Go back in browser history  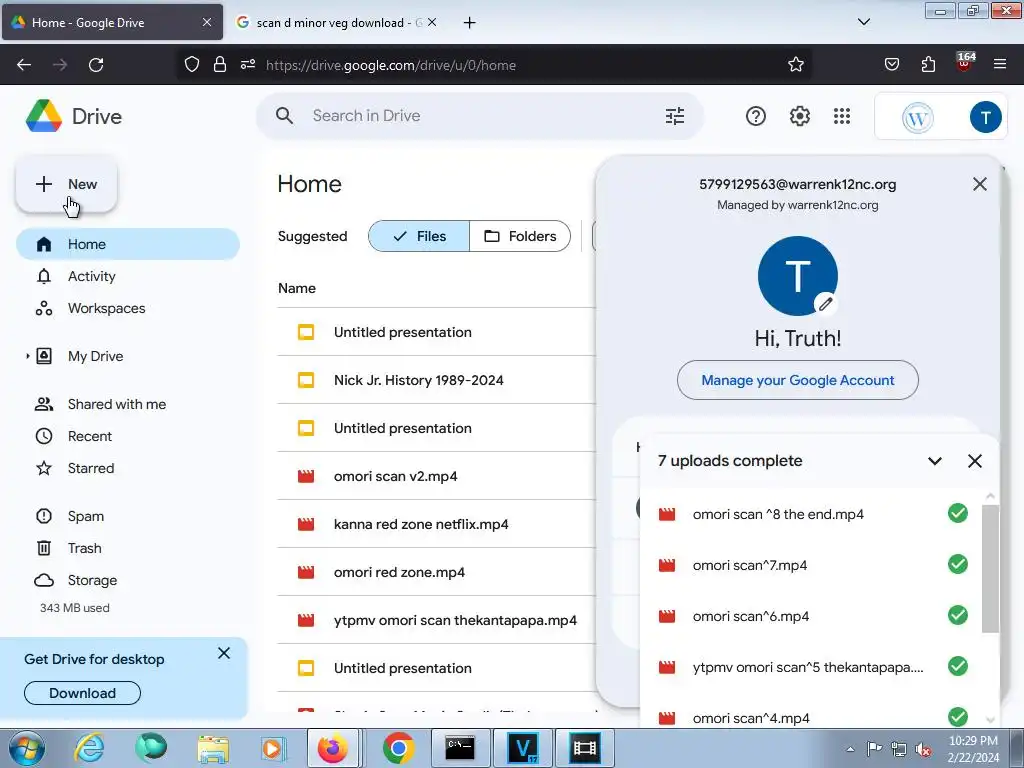tap(24, 65)
